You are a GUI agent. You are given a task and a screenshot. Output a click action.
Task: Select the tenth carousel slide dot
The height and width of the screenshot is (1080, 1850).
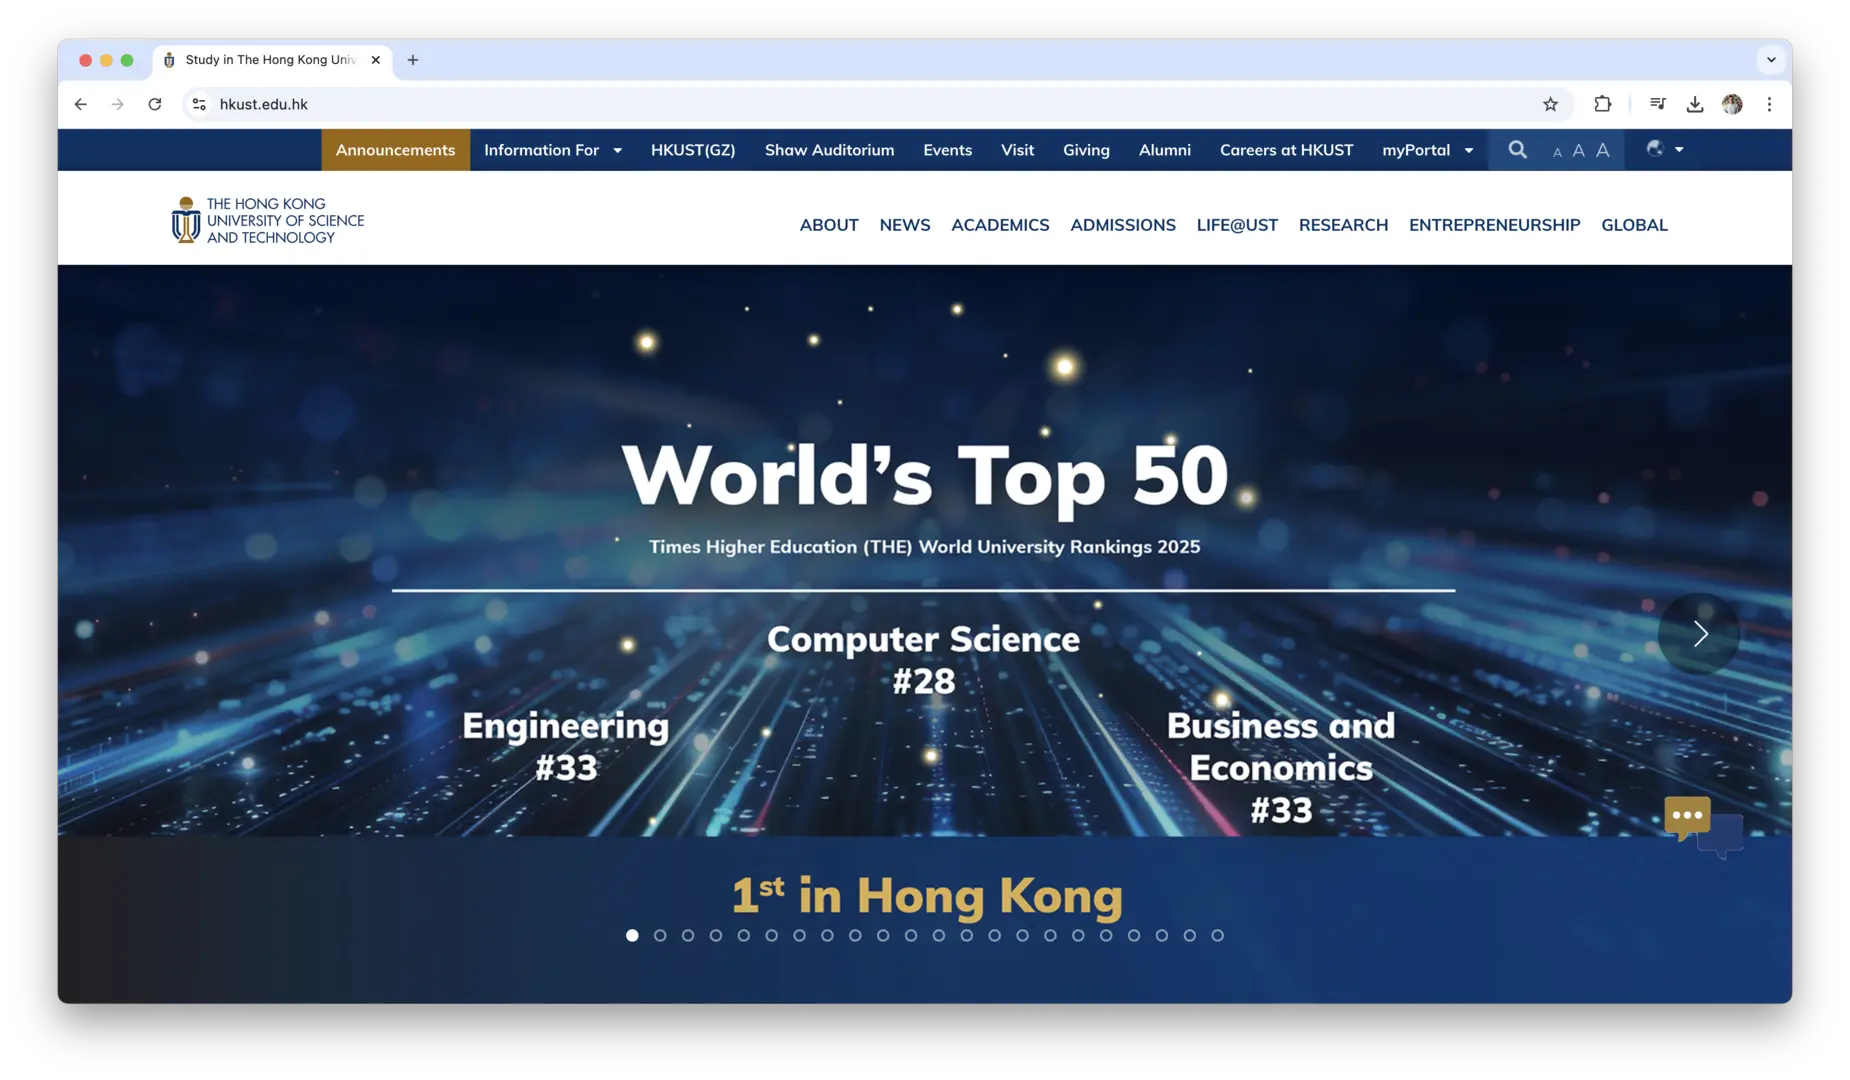(883, 936)
